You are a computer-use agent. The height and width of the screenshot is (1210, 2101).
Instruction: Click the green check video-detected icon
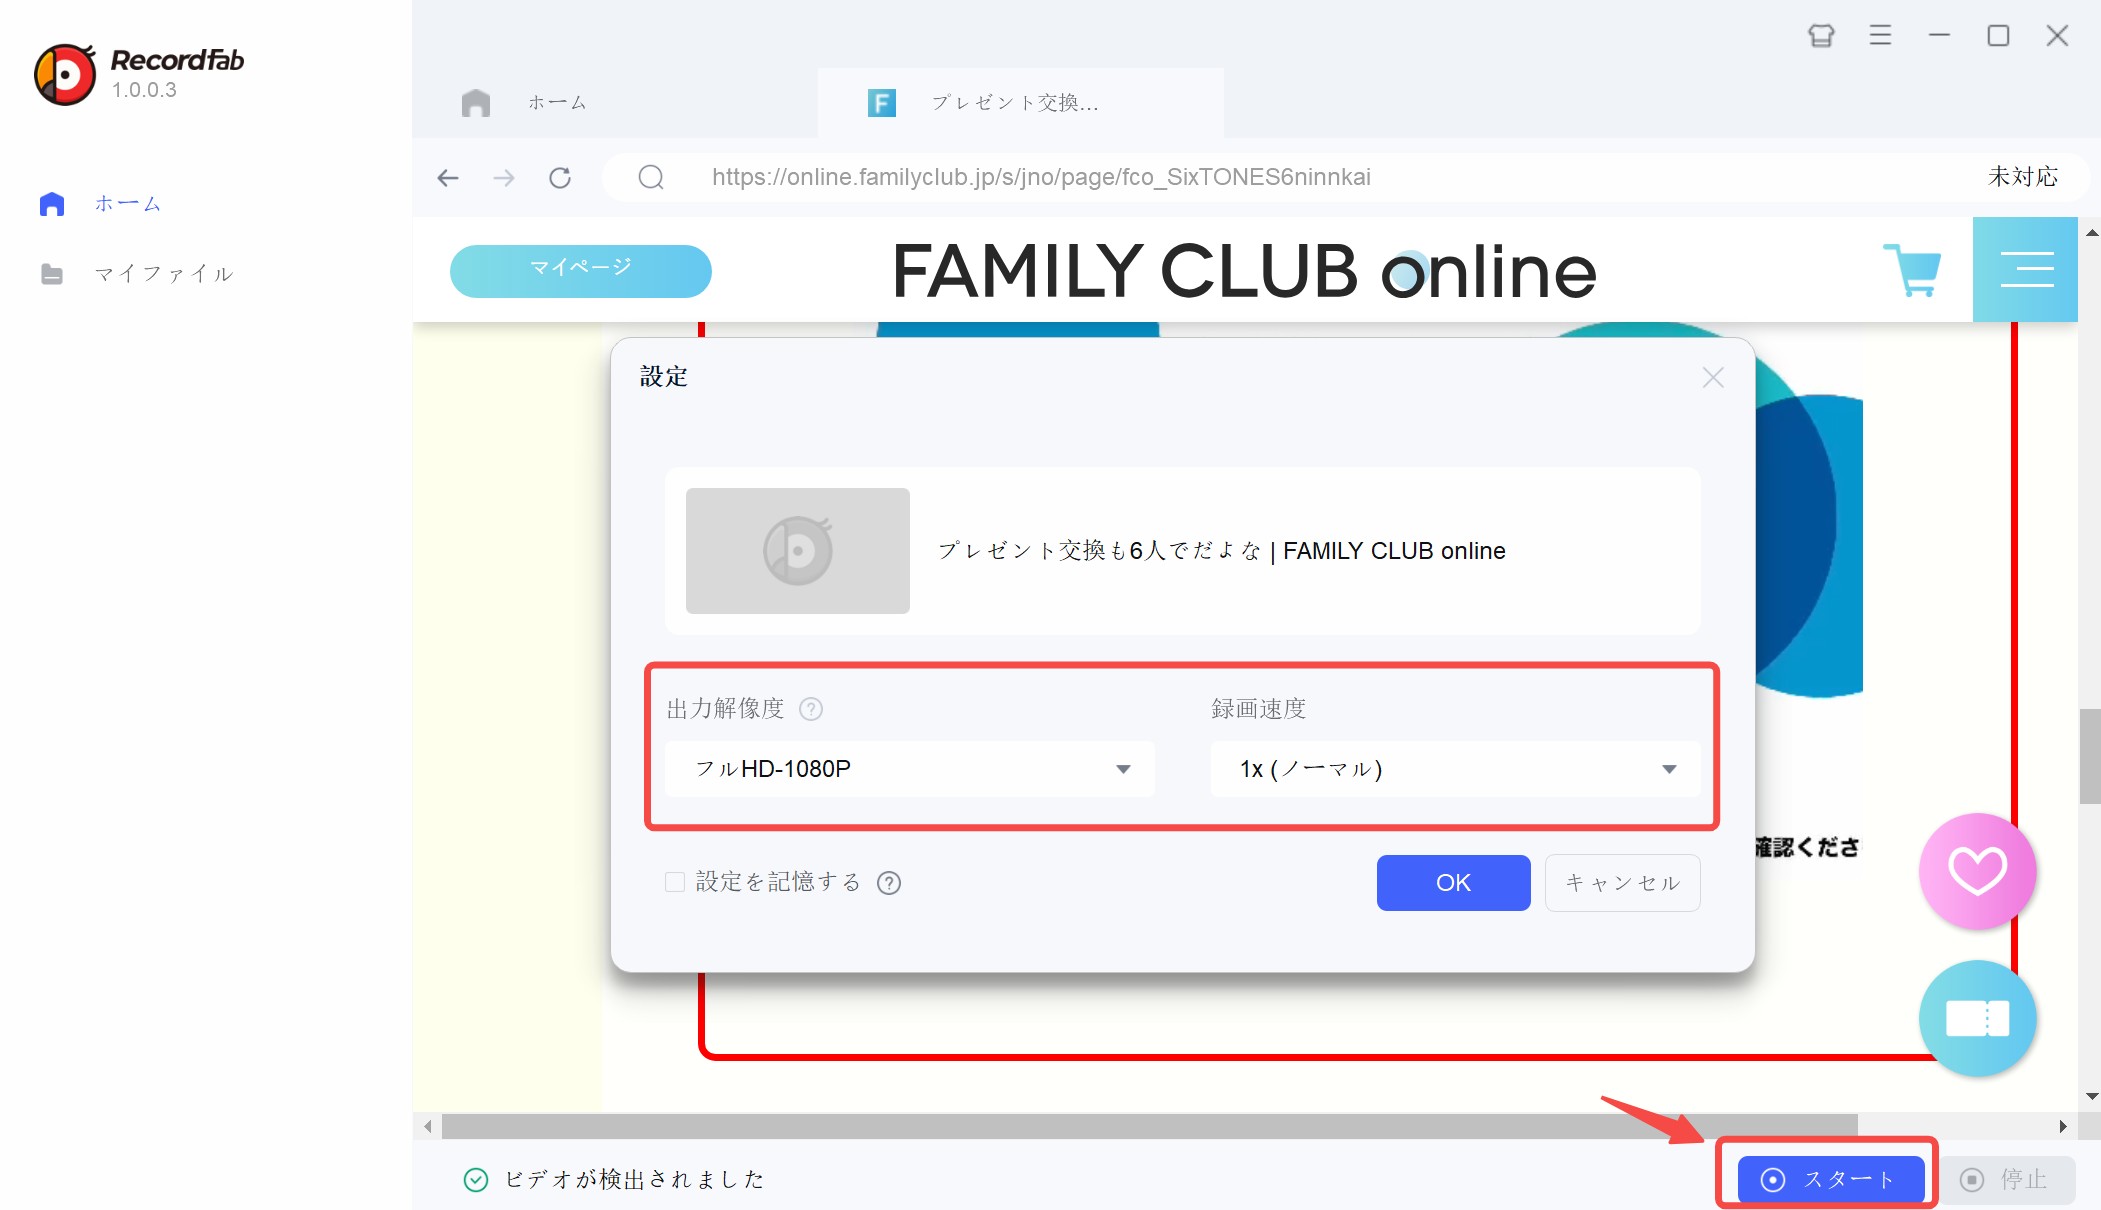(x=476, y=1180)
